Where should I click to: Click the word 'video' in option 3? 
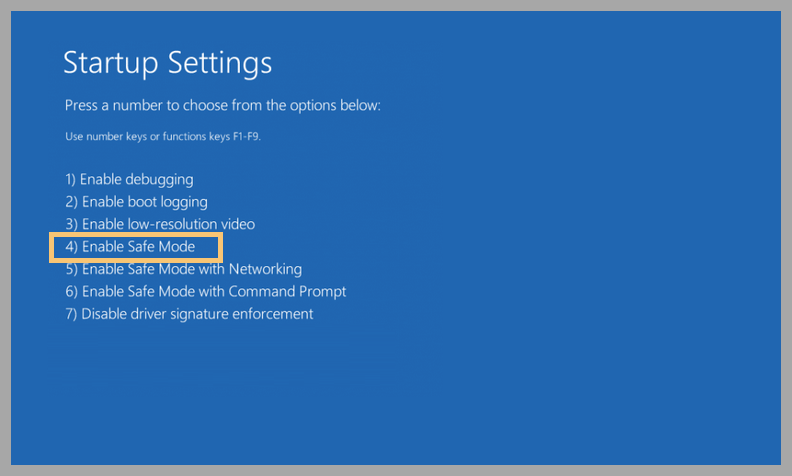click(237, 224)
